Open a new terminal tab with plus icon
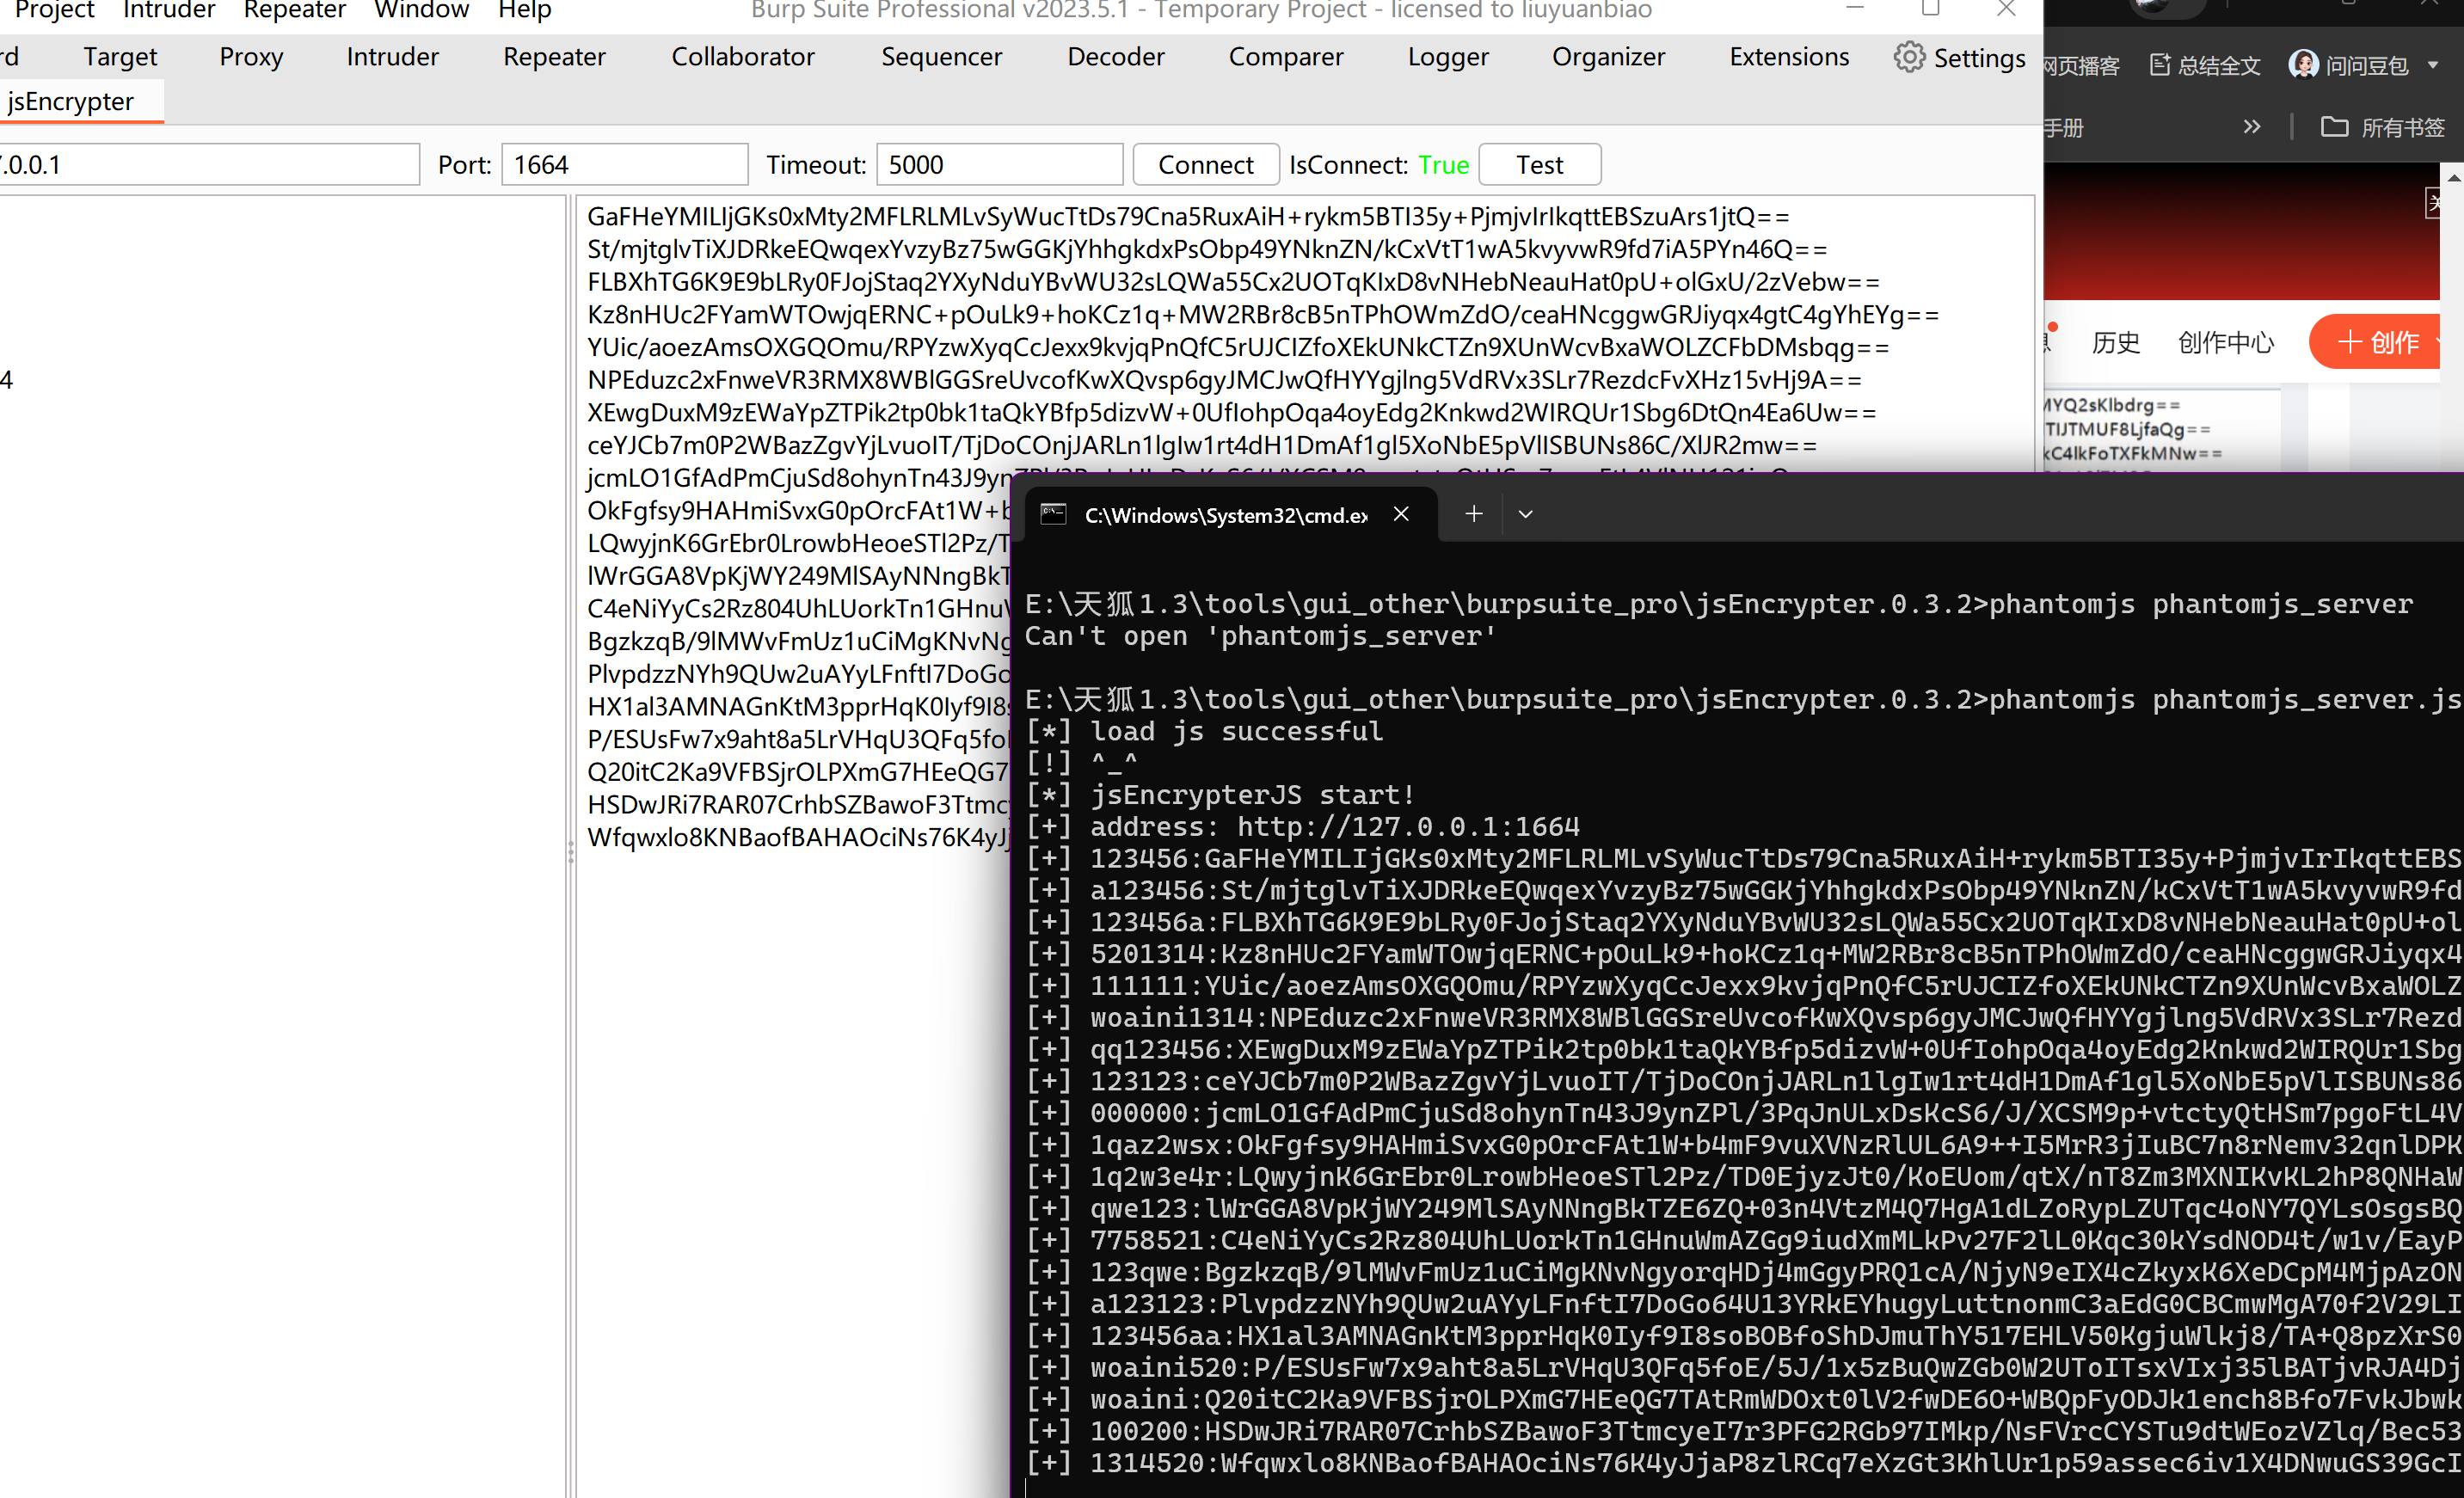This screenshot has height=1498, width=2464. click(1473, 514)
